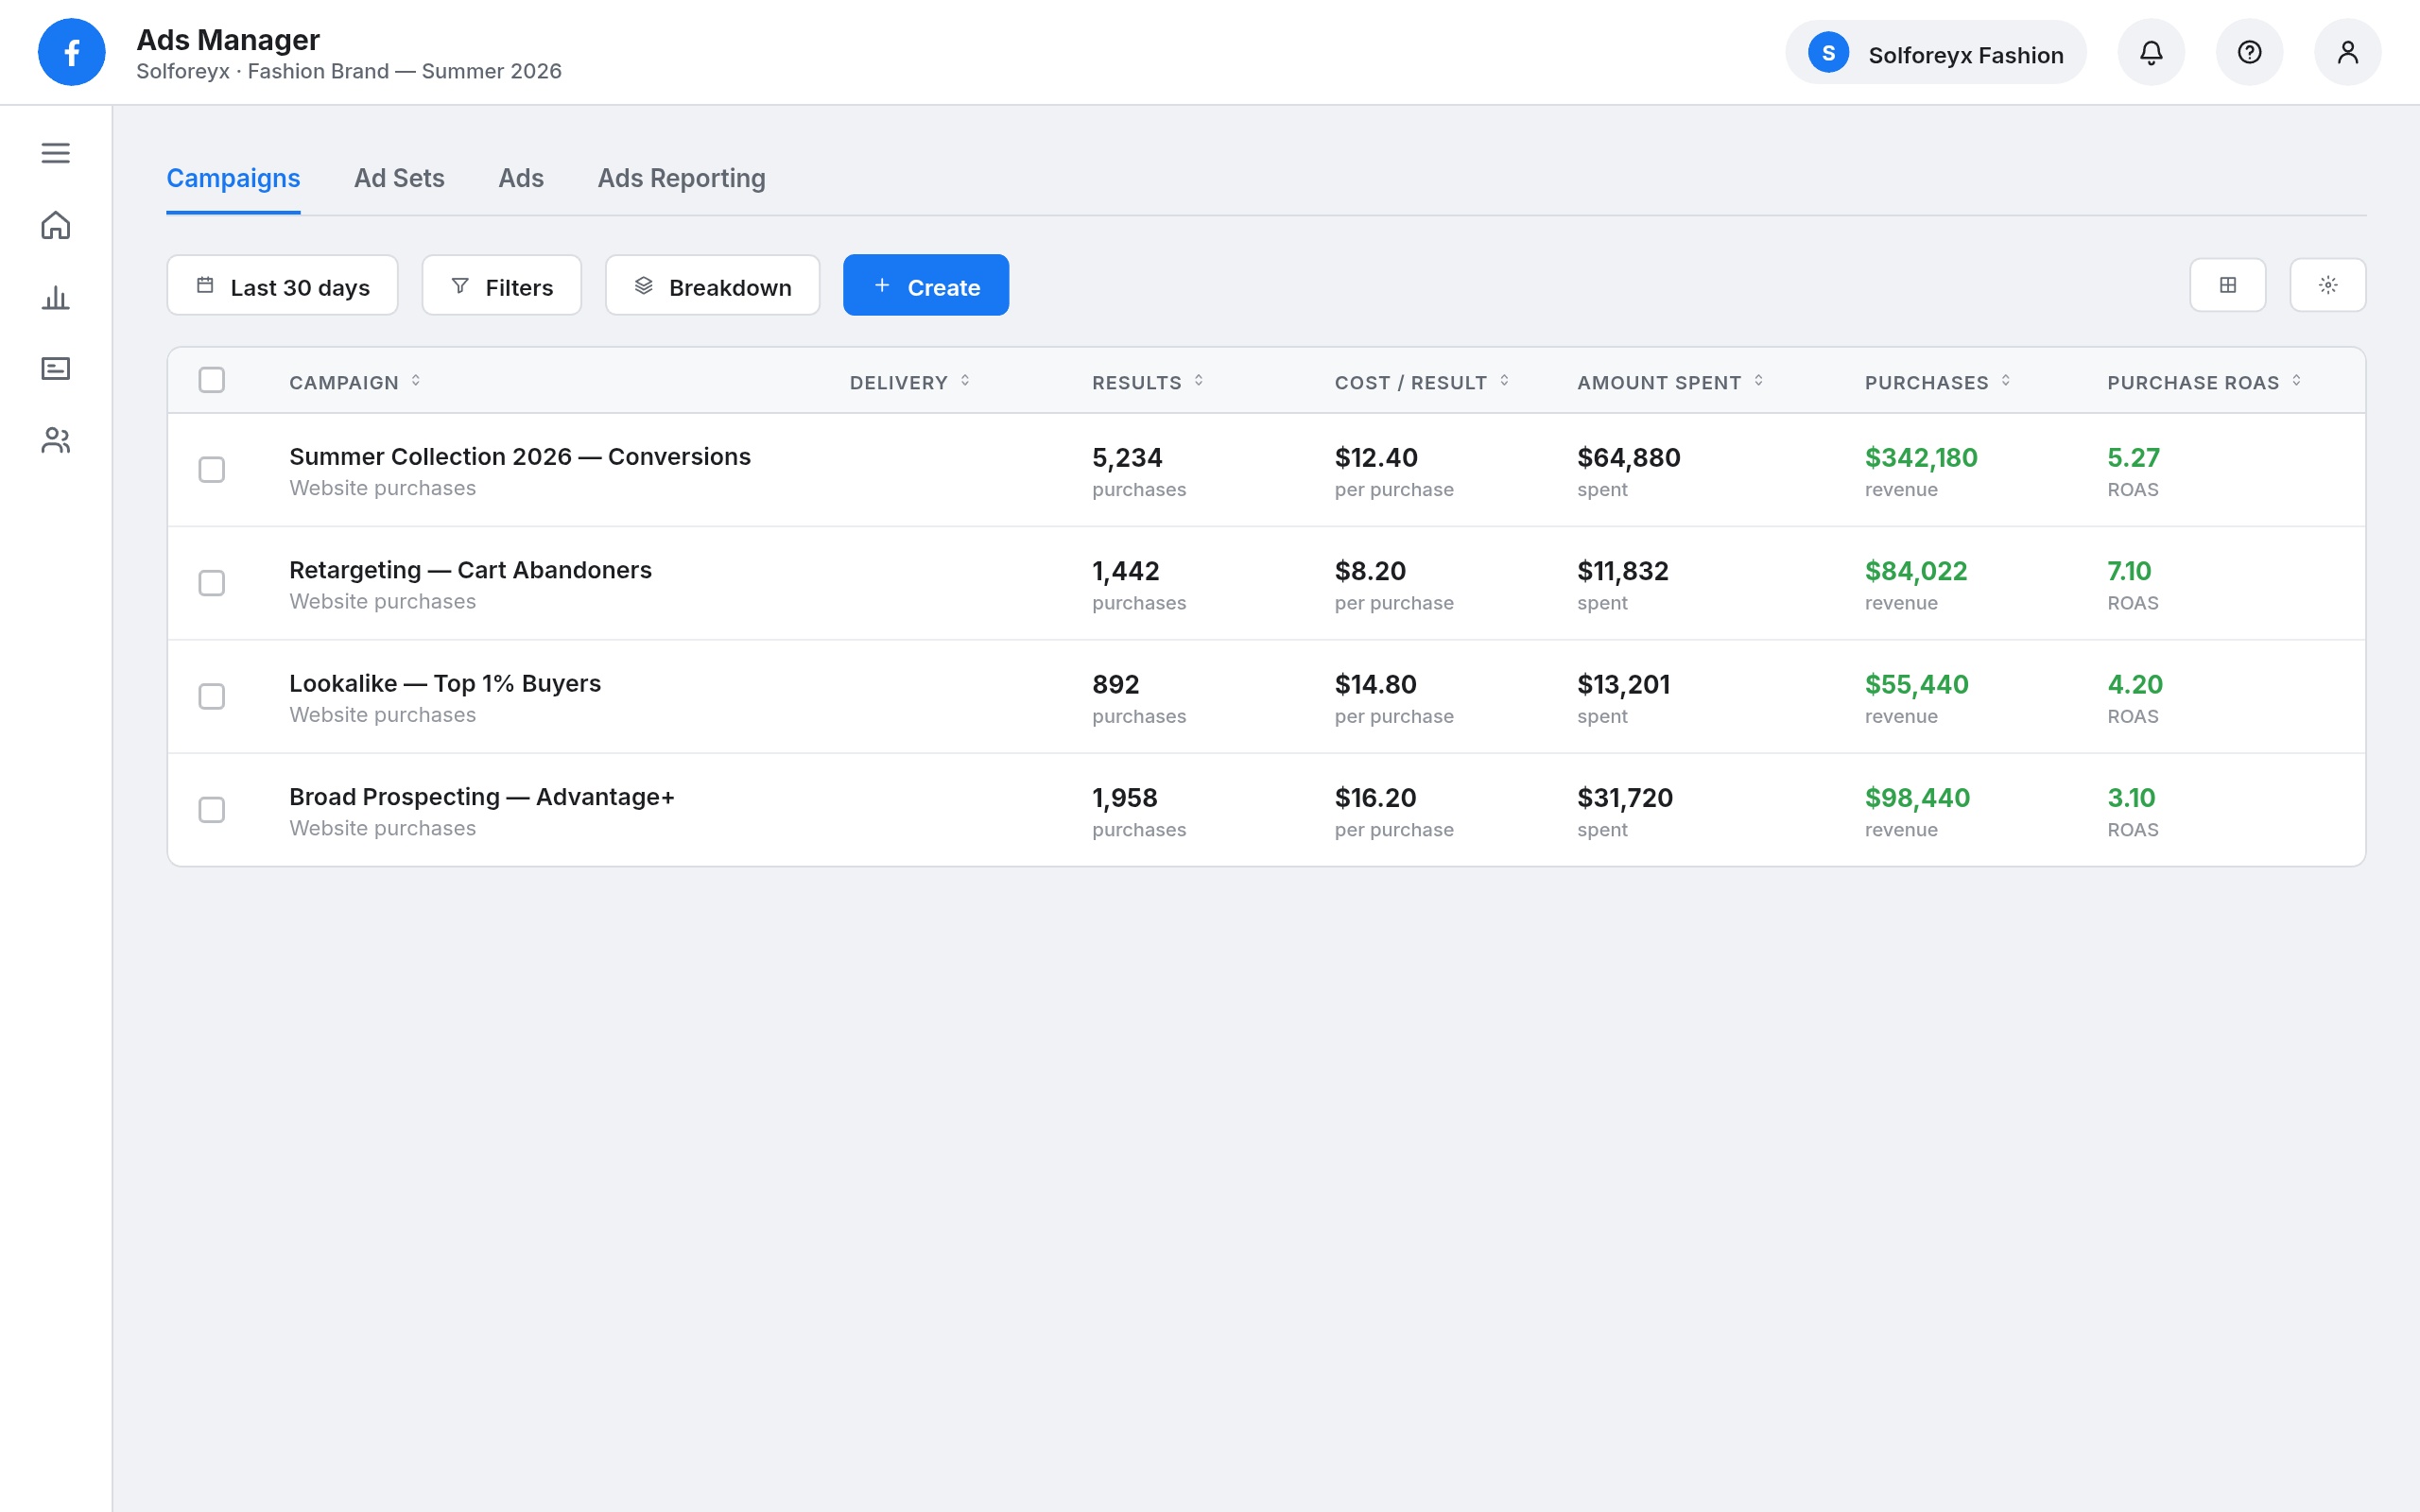The height and width of the screenshot is (1512, 2420).
Task: Sort by the Purchase ROAS column
Action: click(x=2205, y=382)
